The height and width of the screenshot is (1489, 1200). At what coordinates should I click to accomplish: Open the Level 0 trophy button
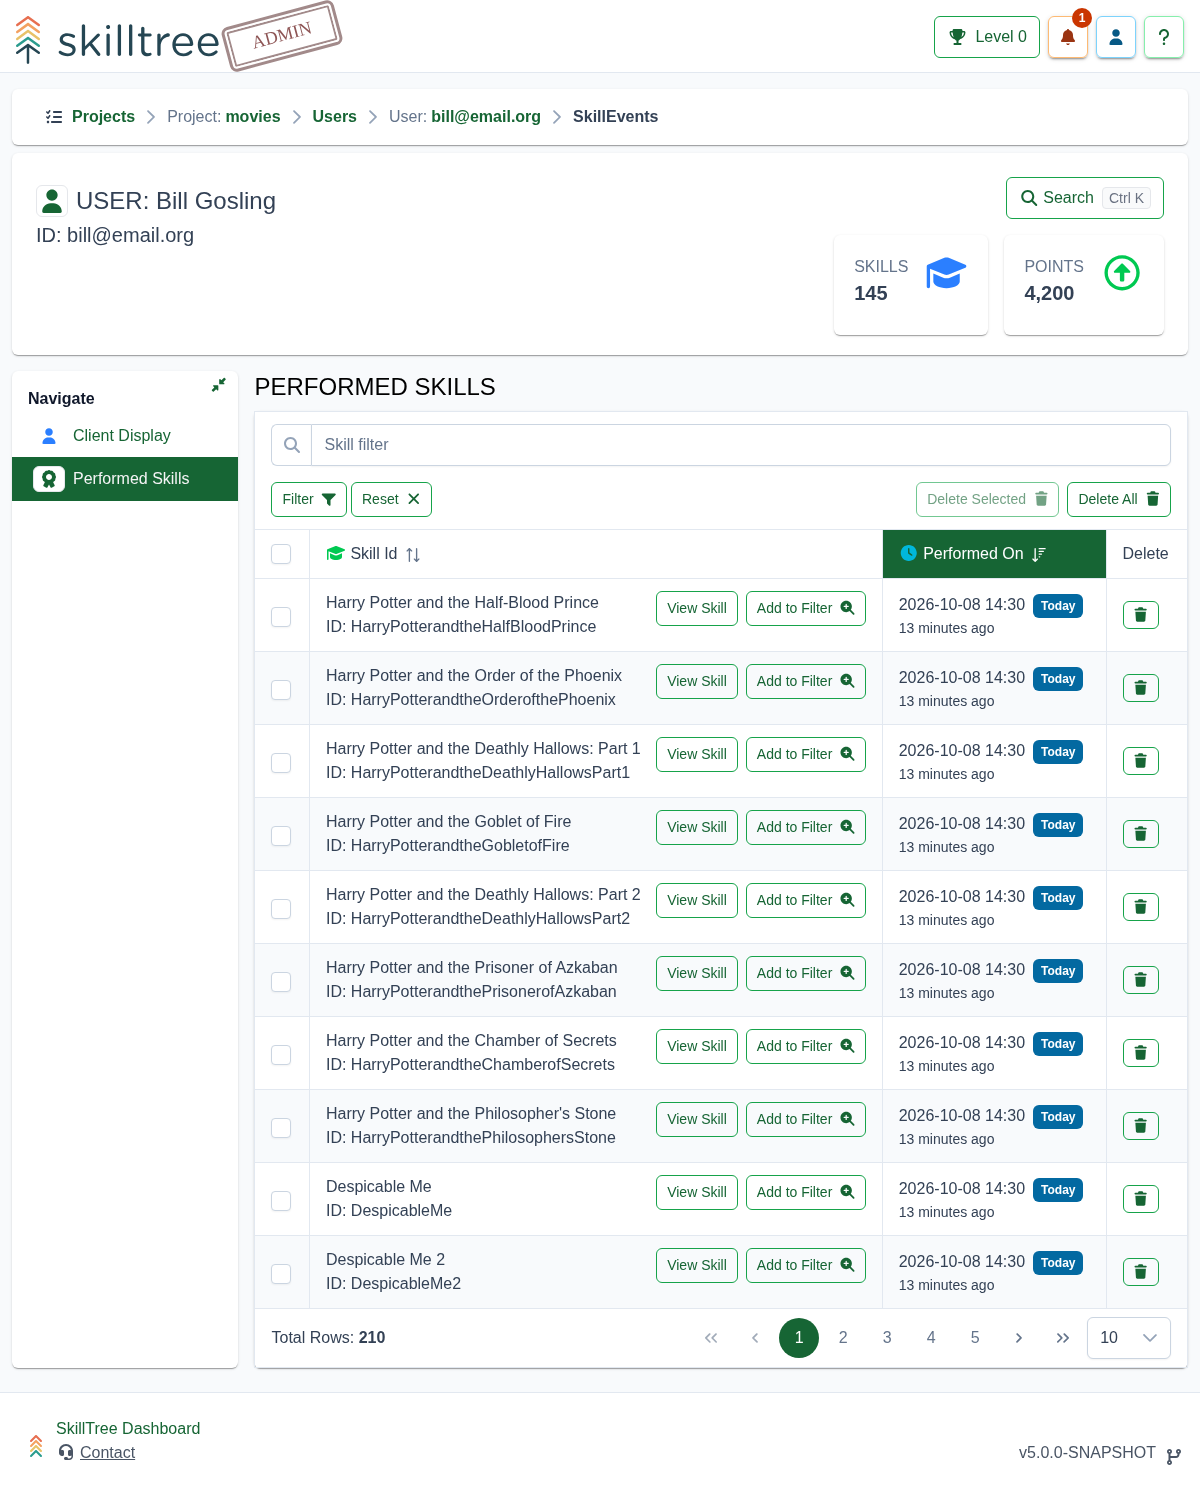(987, 37)
